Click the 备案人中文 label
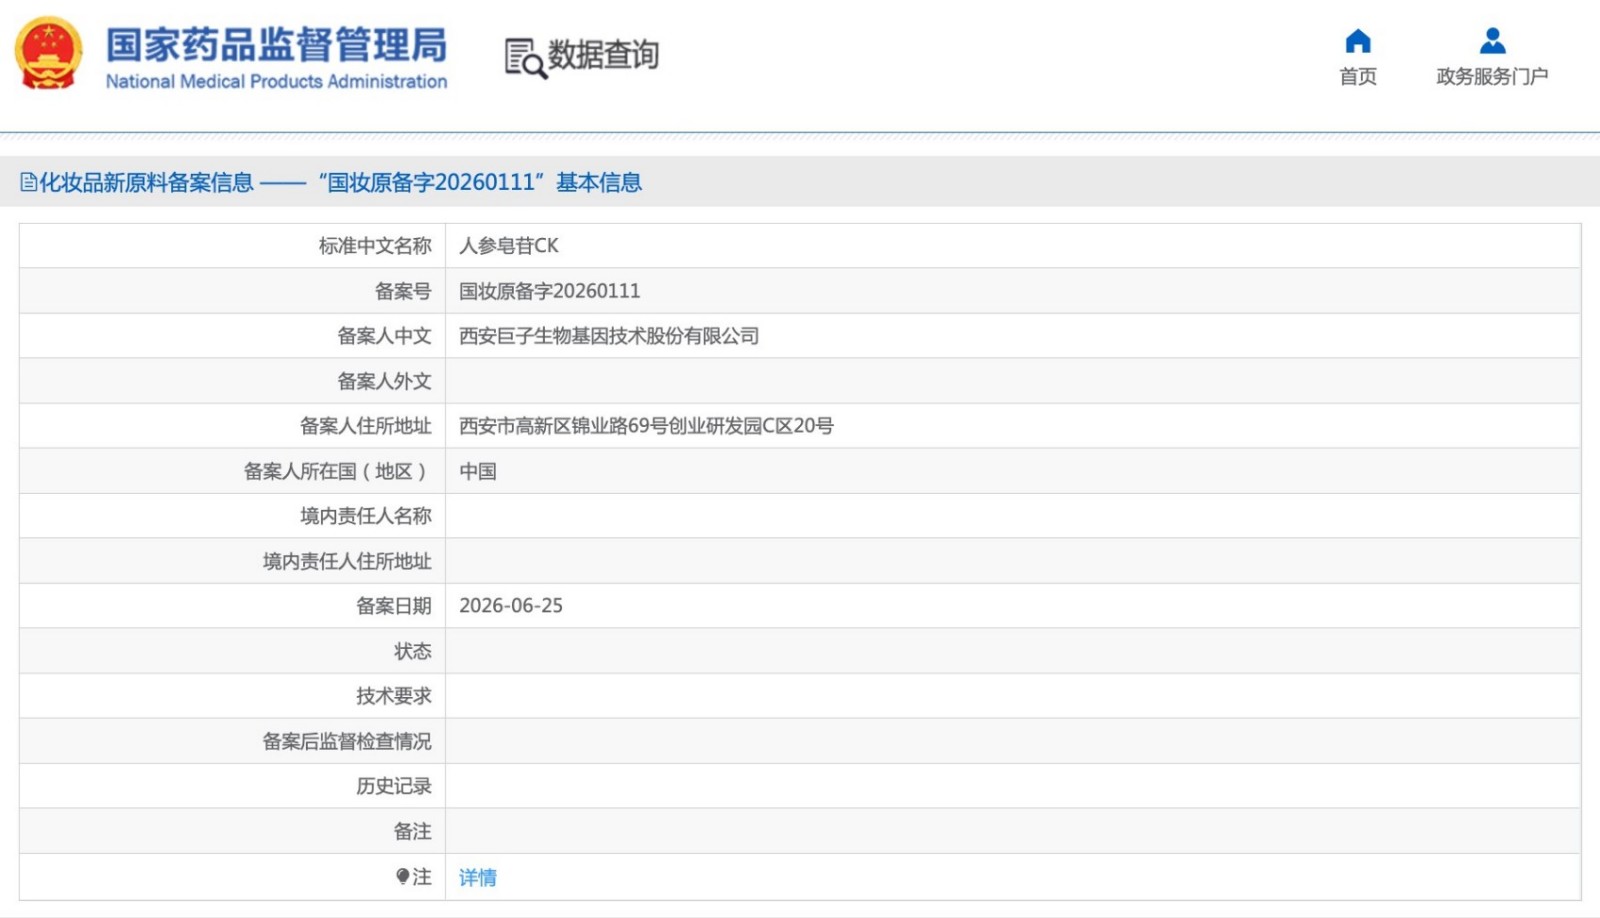This screenshot has height=918, width=1600. [x=384, y=336]
